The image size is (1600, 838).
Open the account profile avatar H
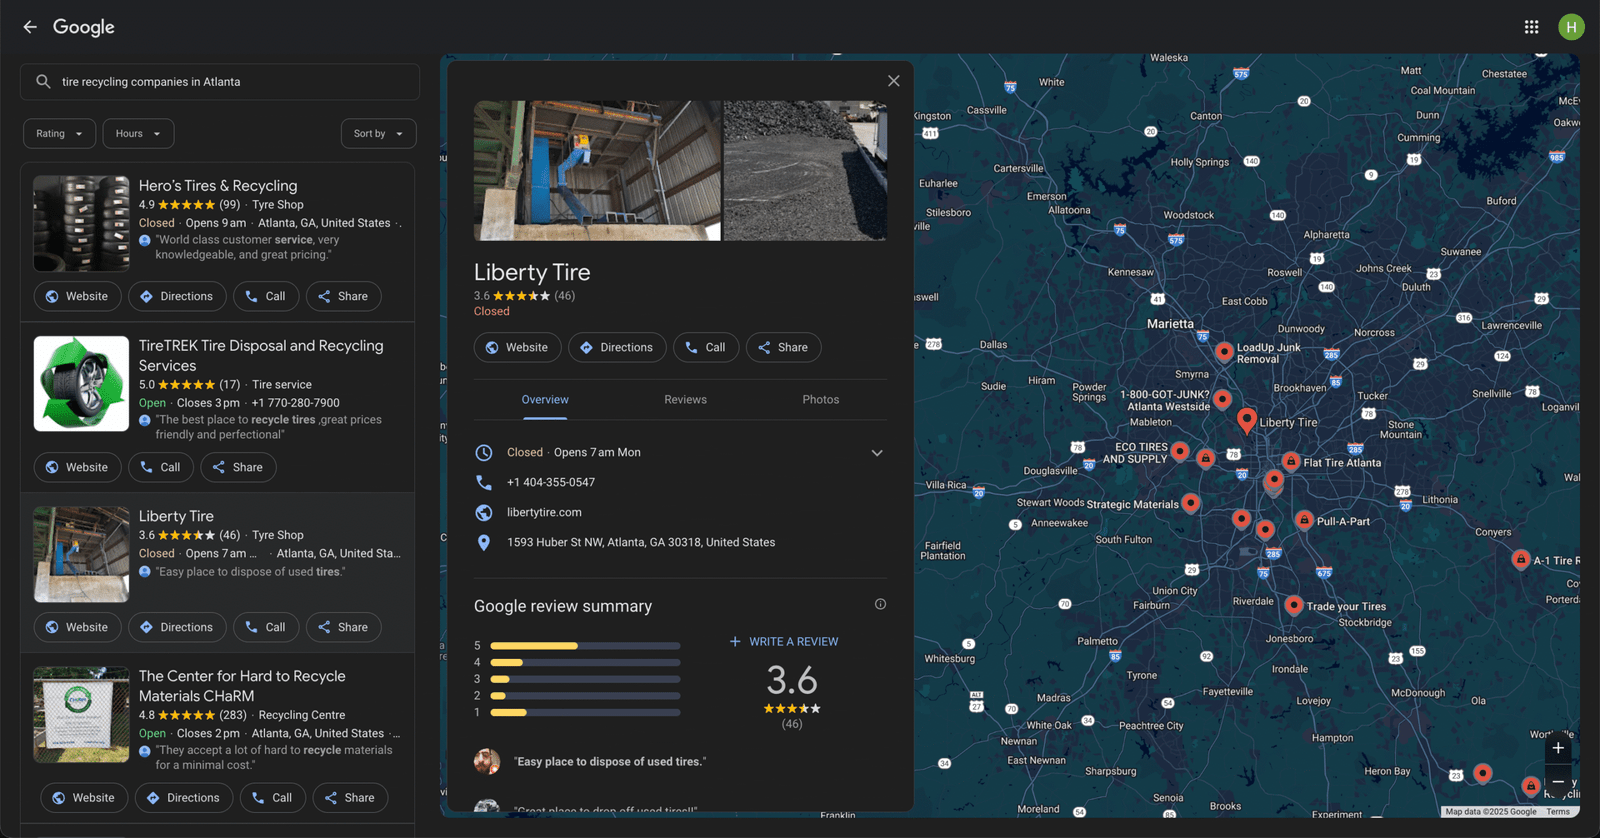pyautogui.click(x=1571, y=27)
